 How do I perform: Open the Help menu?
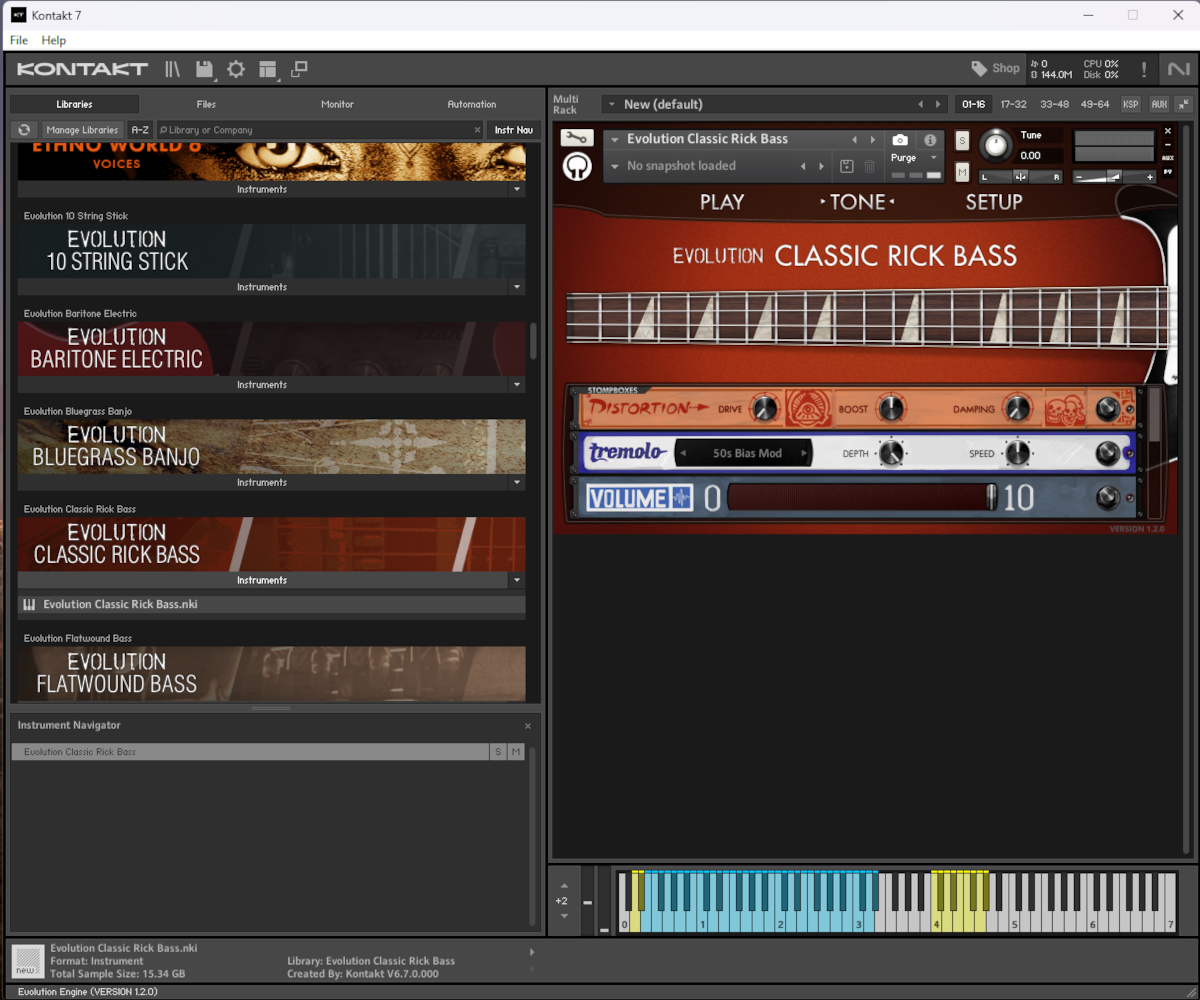coord(54,40)
